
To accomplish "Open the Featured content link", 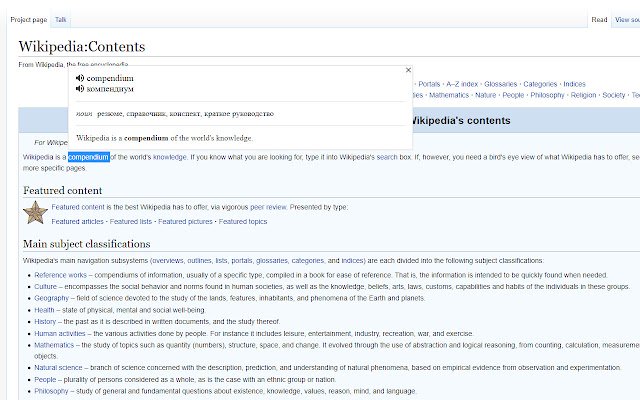I will tap(78, 207).
